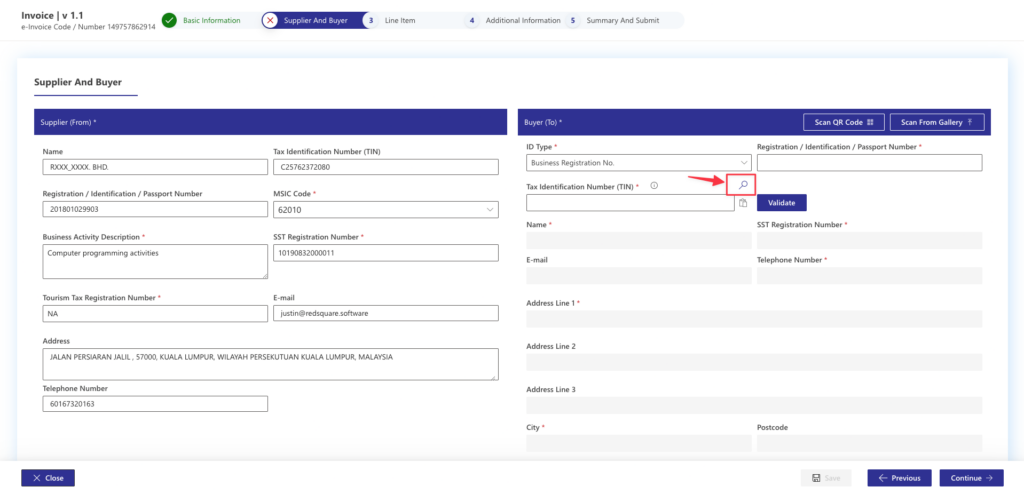Viewport: 1024px width, 495px height.
Task: Click the Close button
Action: pos(48,478)
